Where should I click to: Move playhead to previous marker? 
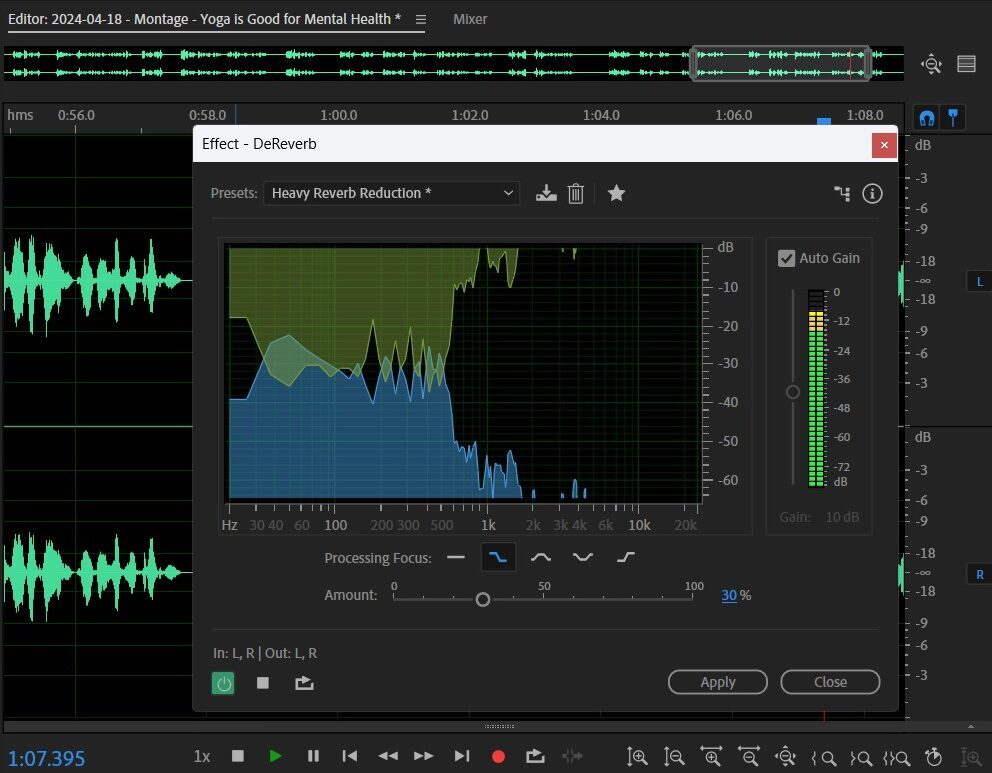click(349, 756)
